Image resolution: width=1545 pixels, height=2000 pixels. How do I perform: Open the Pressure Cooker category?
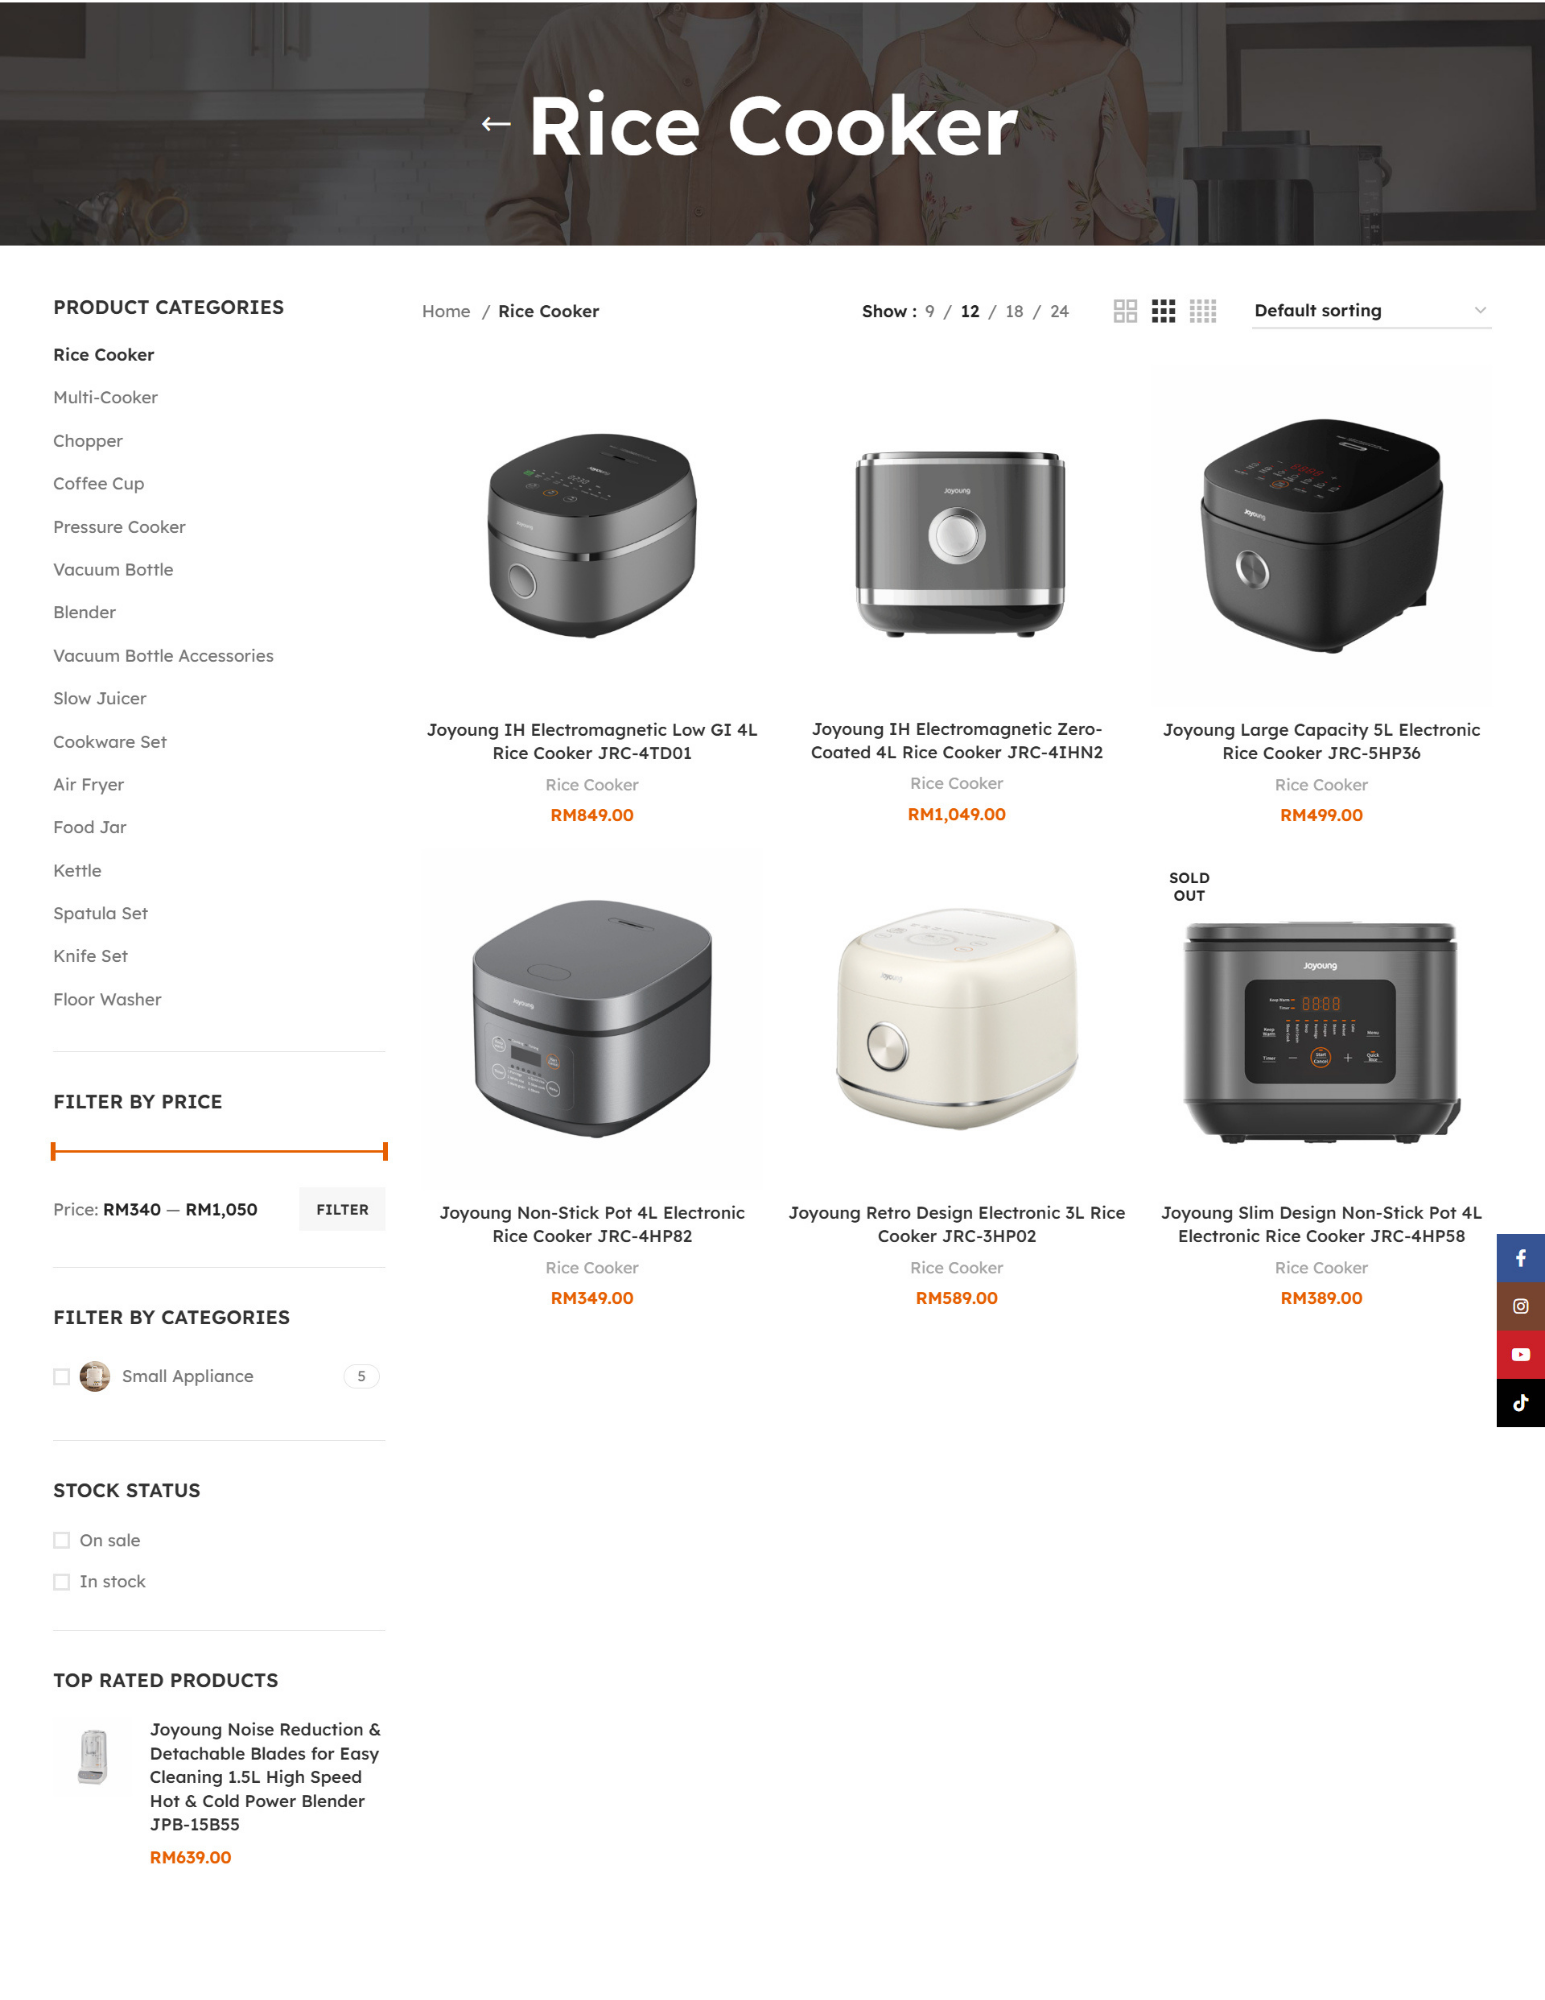tap(119, 527)
